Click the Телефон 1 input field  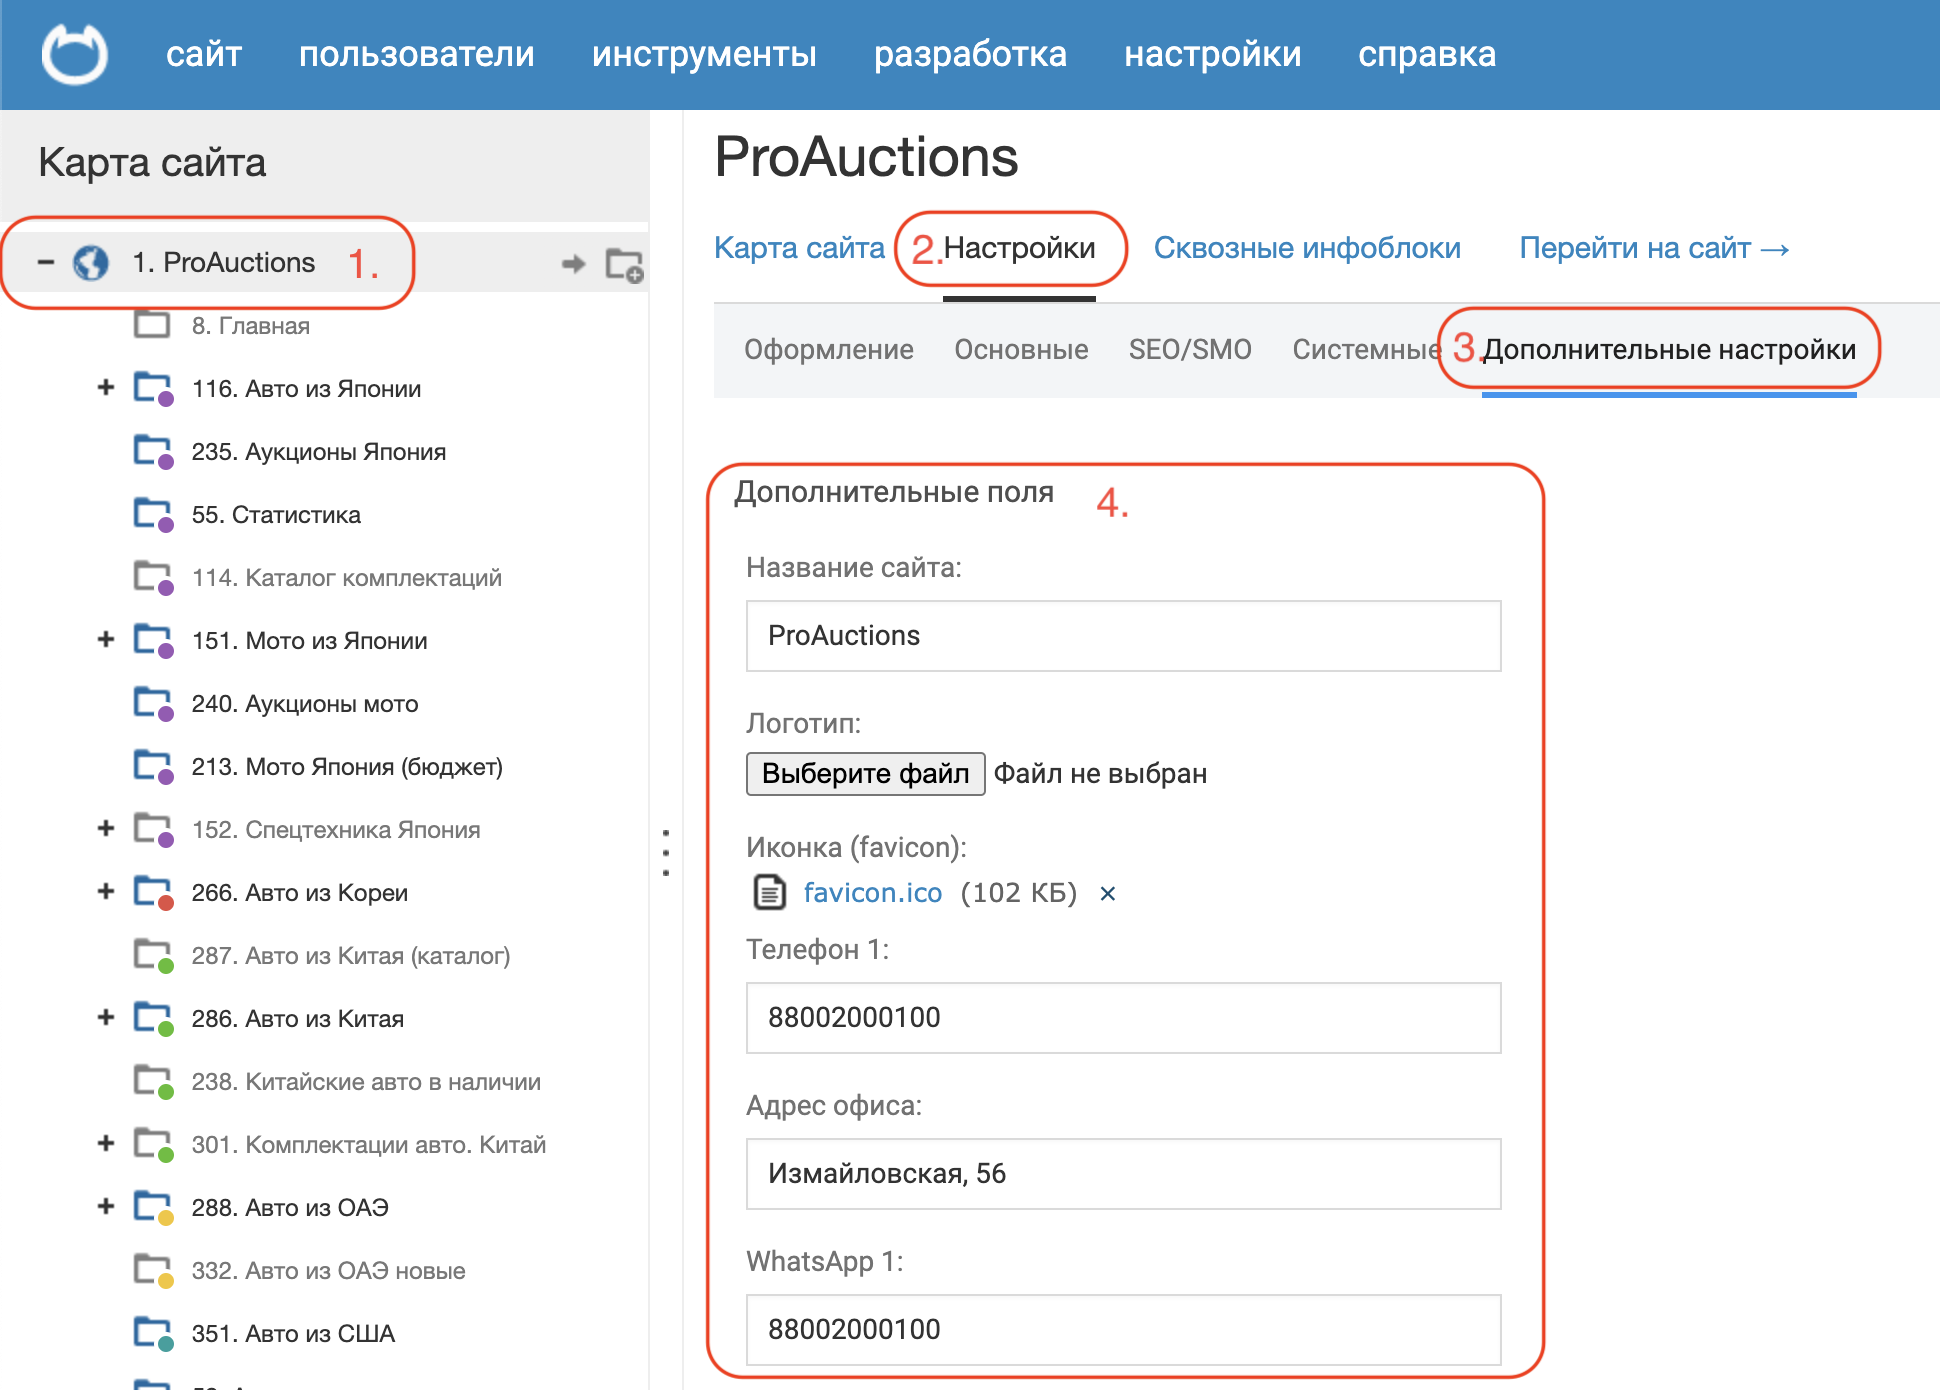pyautogui.click(x=1123, y=1018)
